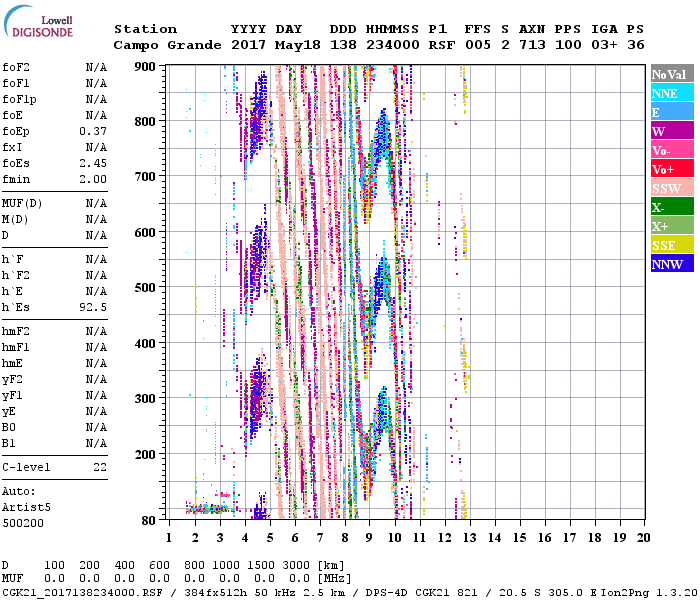Click the foF2 parameter label
Viewport: 700px width, 600px height.
click(x=16, y=67)
